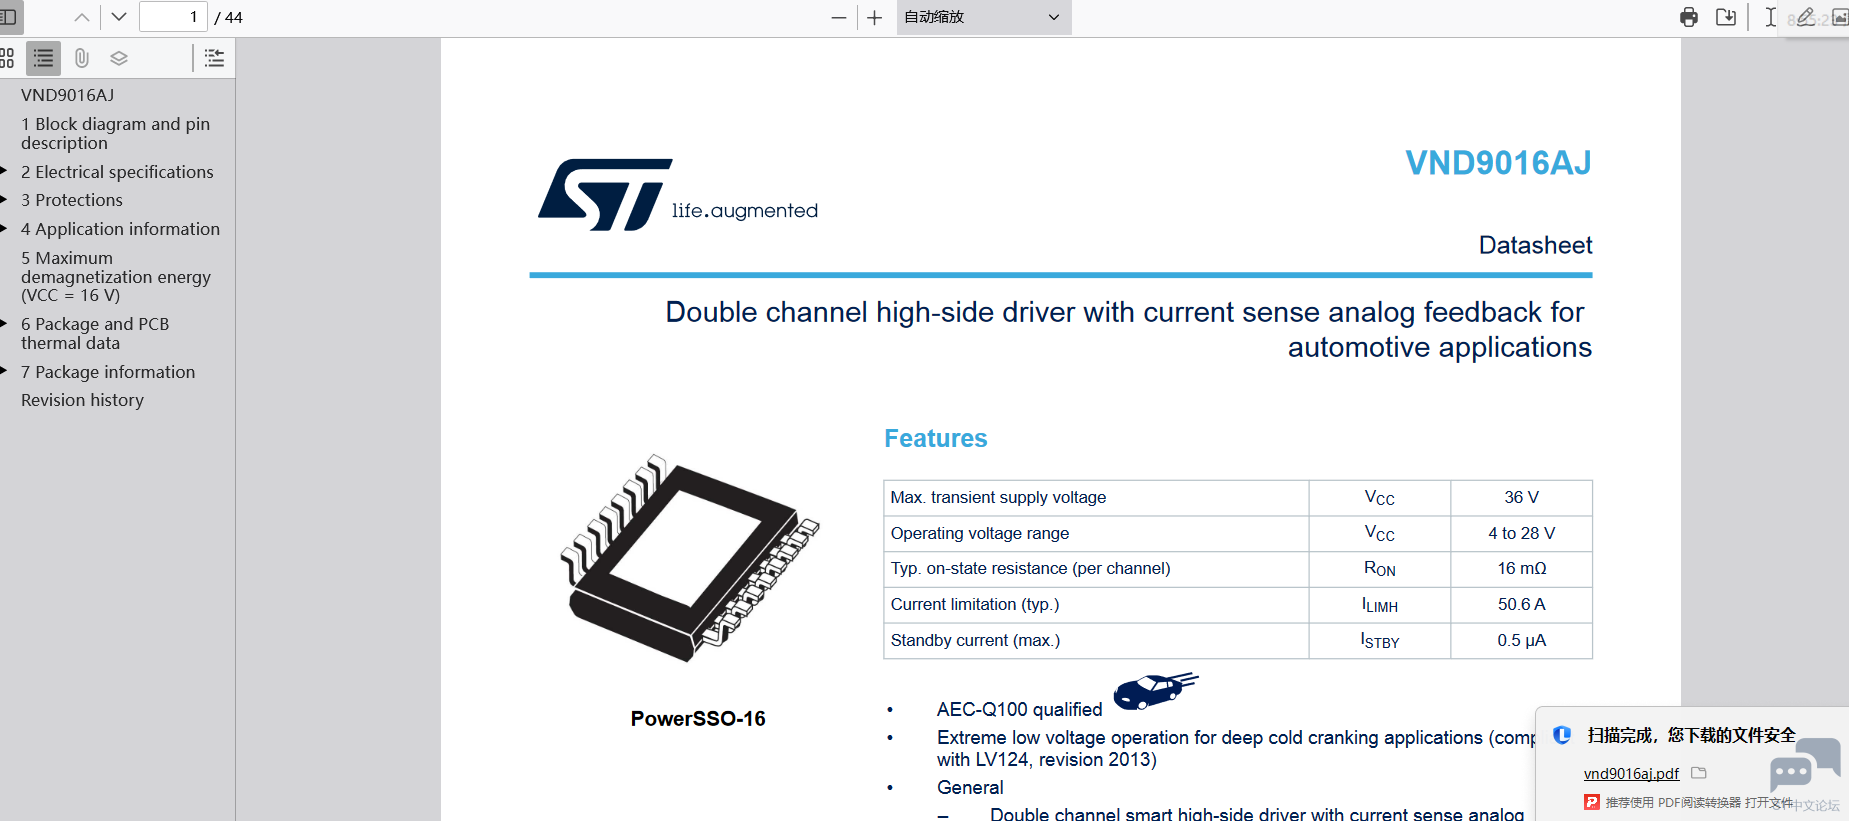
Task: Save the PDF with the download icon
Action: [1726, 17]
